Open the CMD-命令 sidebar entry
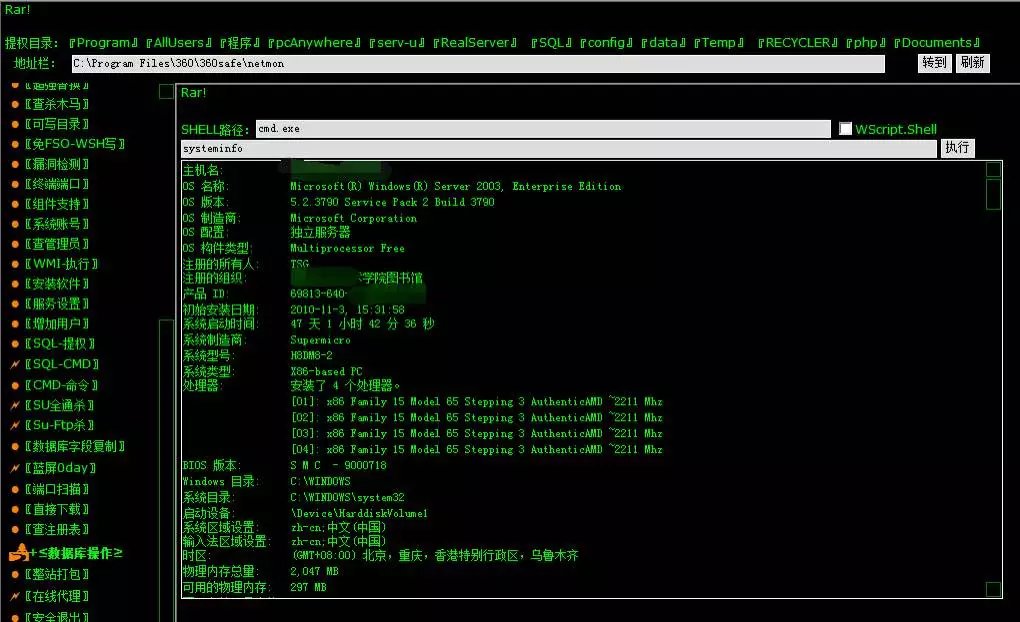 coord(61,385)
